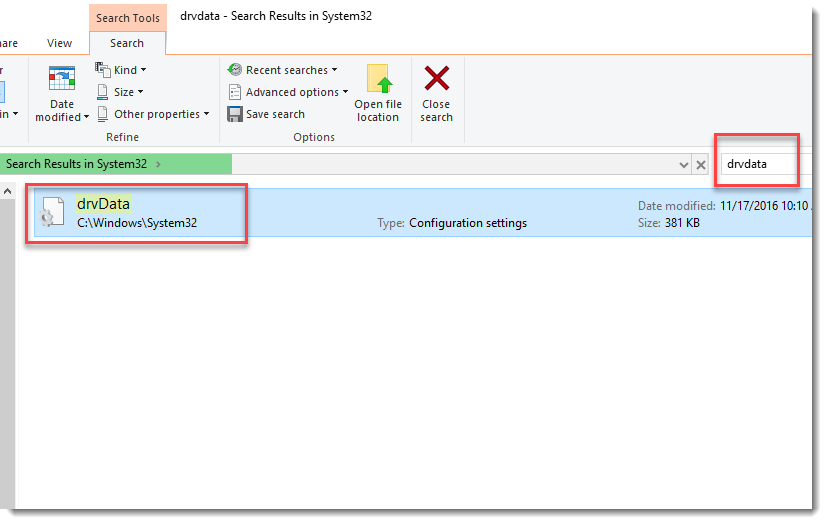Select the Search ribbon tab
This screenshot has height=524, width=827.
(127, 43)
